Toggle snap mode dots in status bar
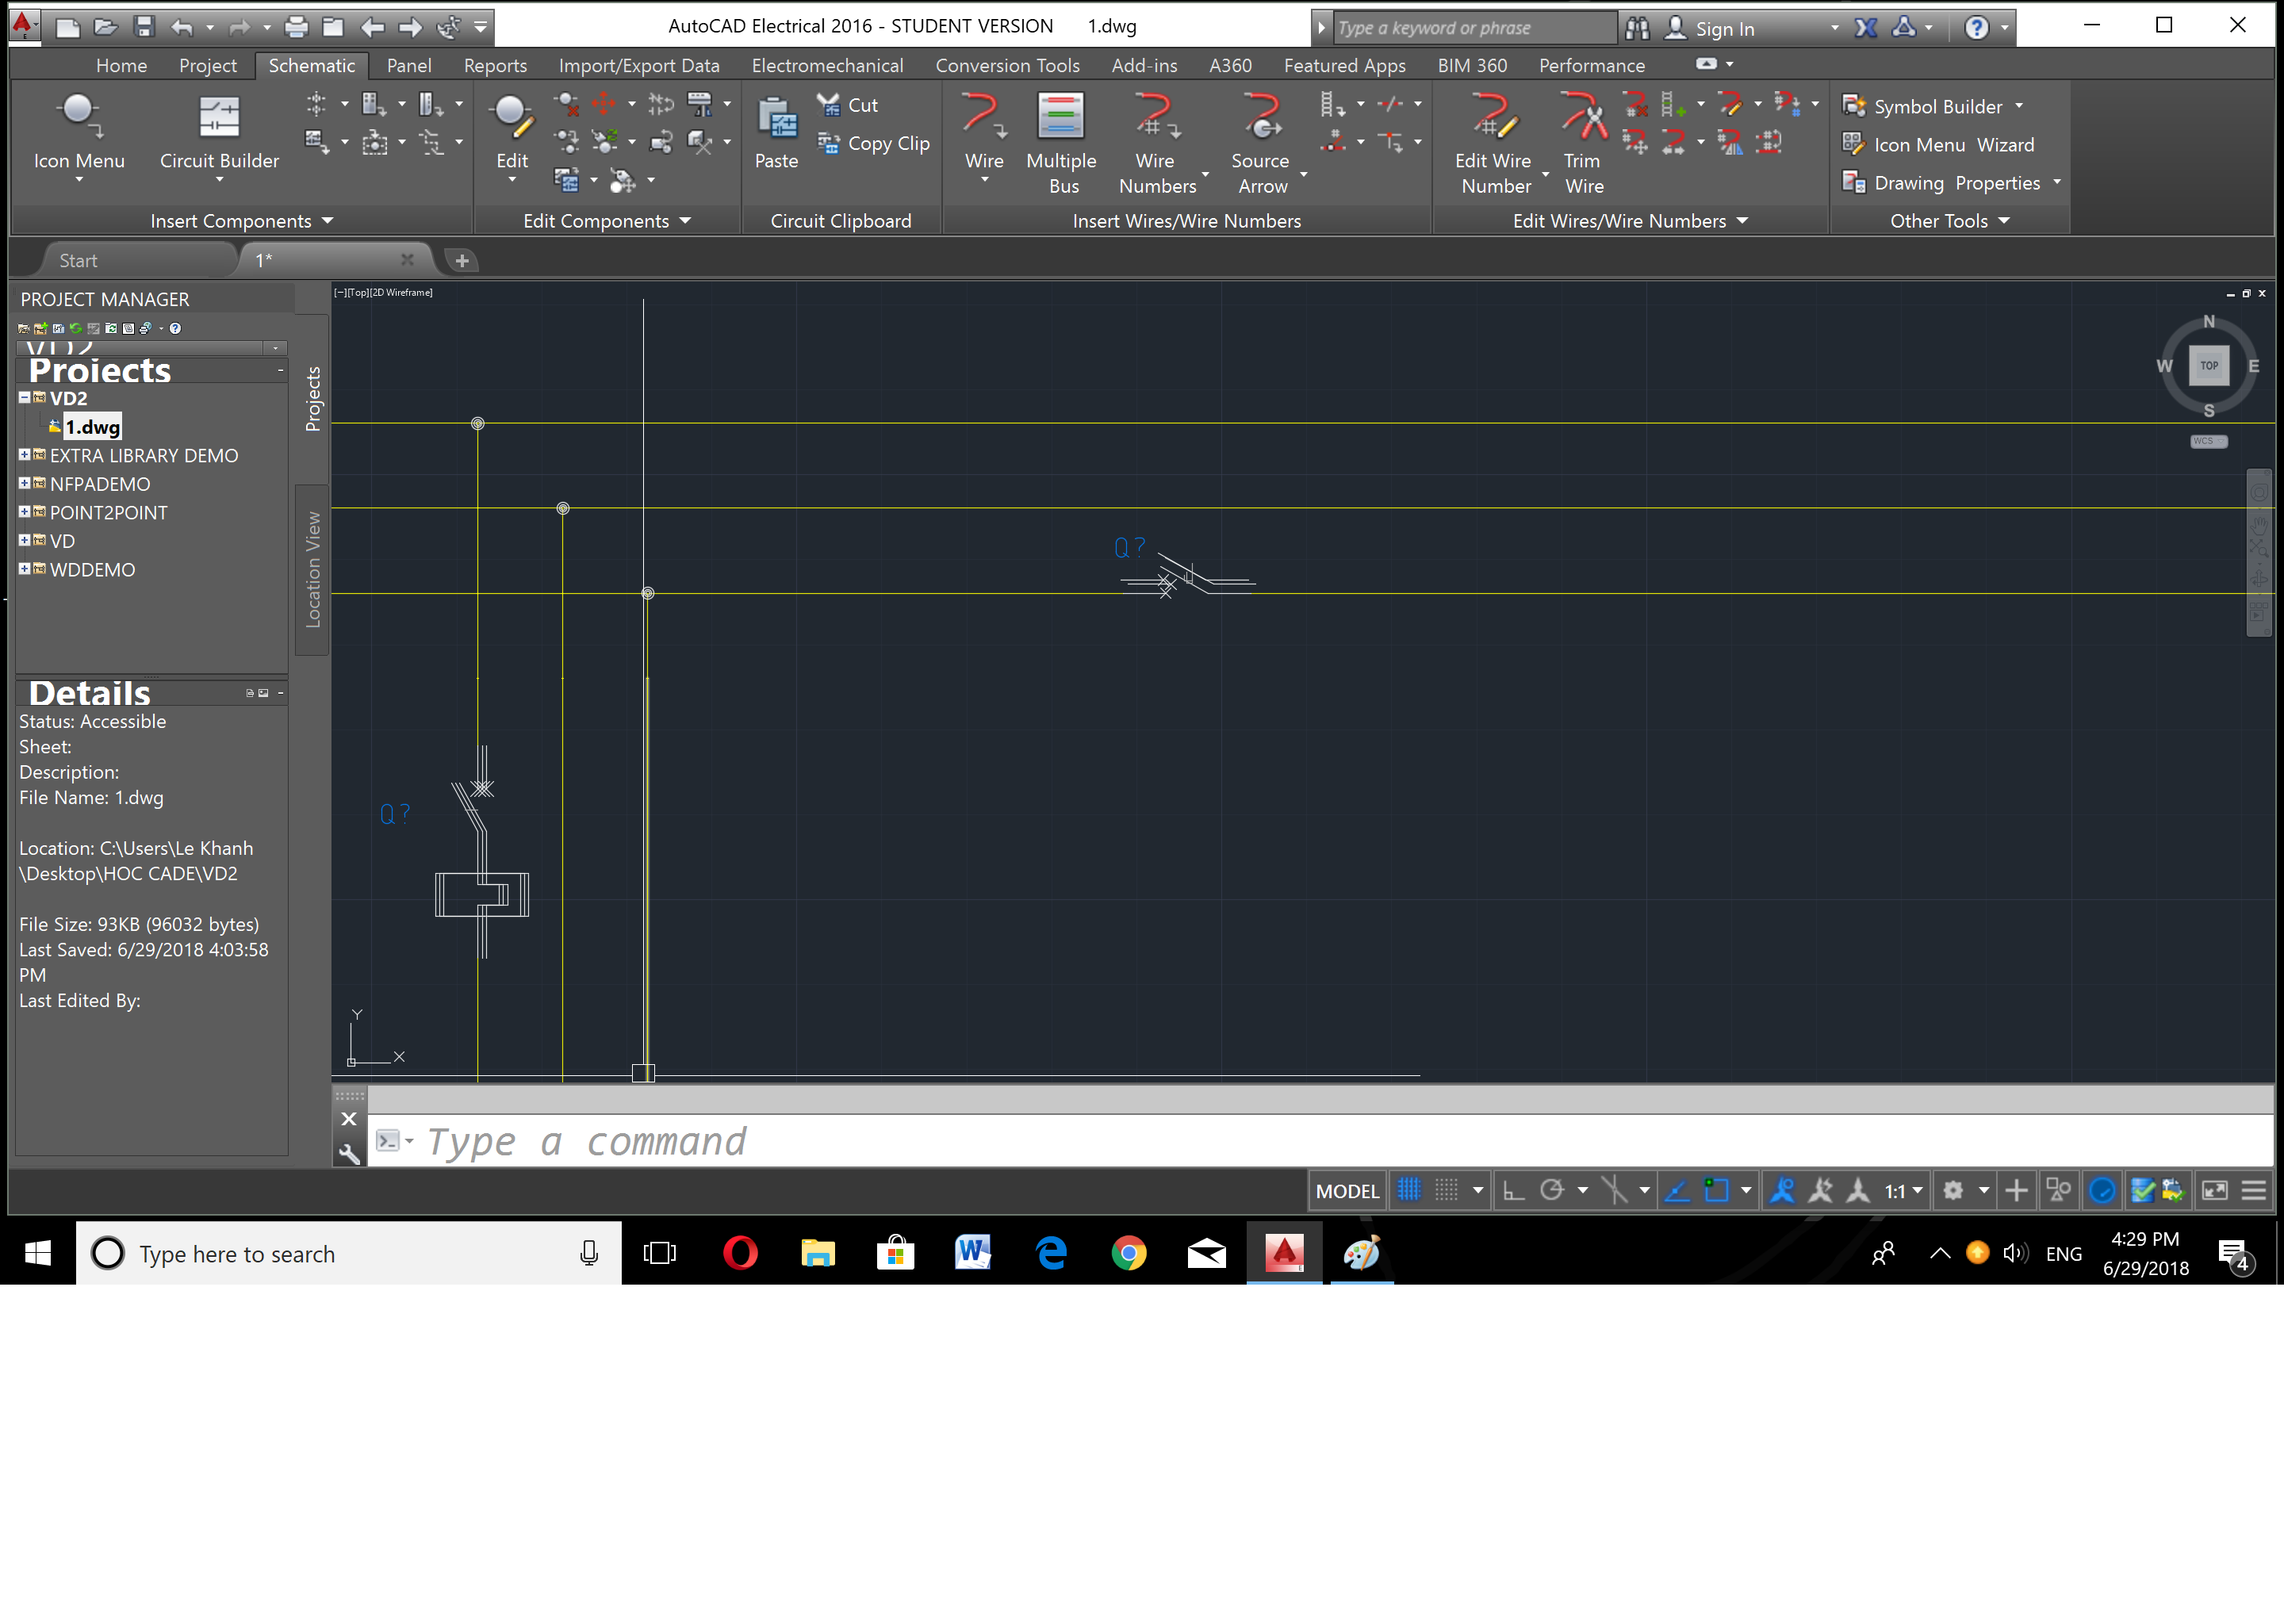This screenshot has width=2284, height=1624. tap(1446, 1190)
